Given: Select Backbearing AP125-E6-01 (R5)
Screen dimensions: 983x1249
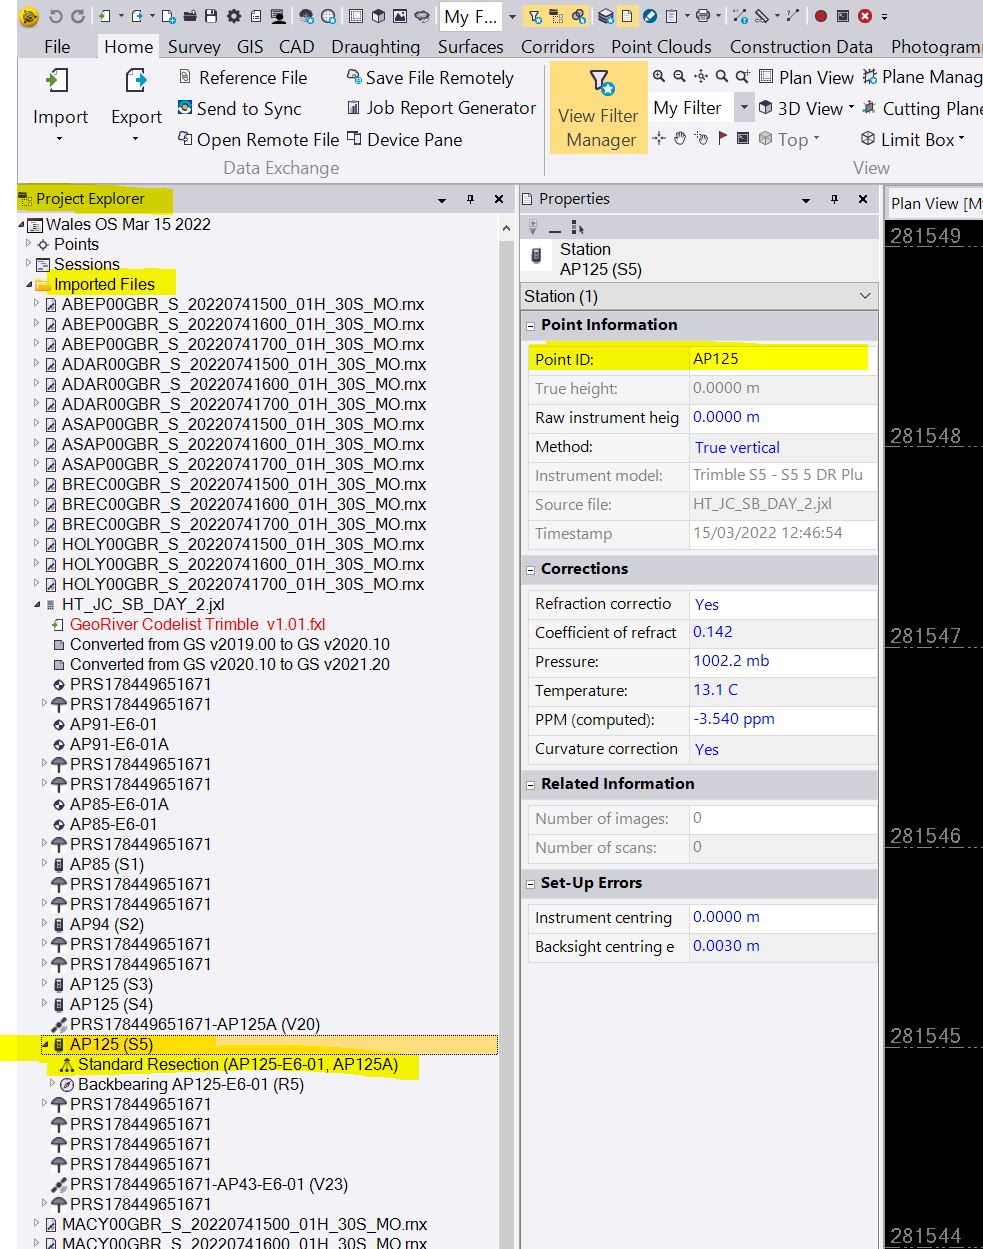Looking at the screenshot, I should click(x=190, y=1084).
